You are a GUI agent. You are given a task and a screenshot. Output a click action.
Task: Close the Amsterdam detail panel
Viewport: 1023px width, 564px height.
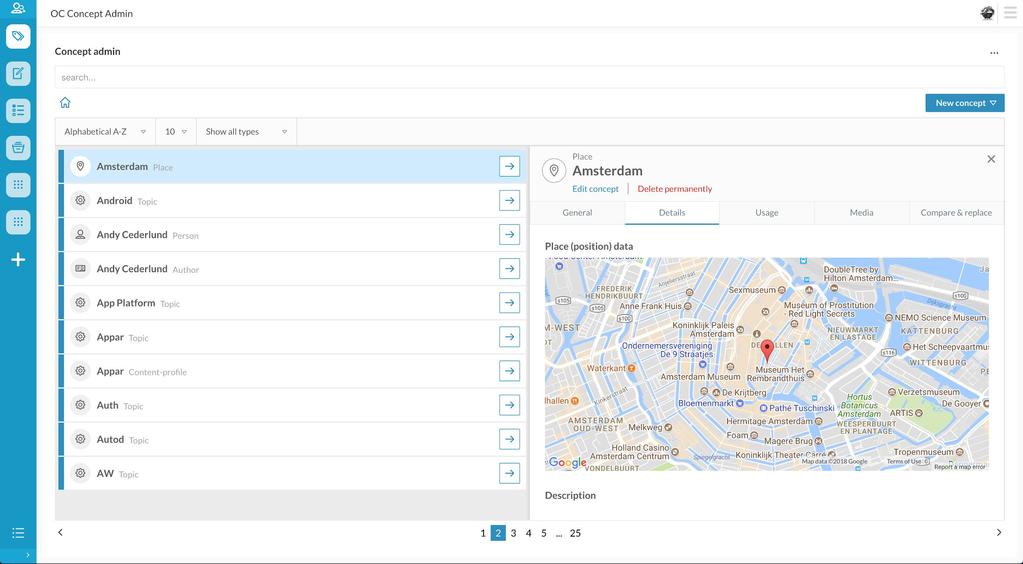coord(991,159)
